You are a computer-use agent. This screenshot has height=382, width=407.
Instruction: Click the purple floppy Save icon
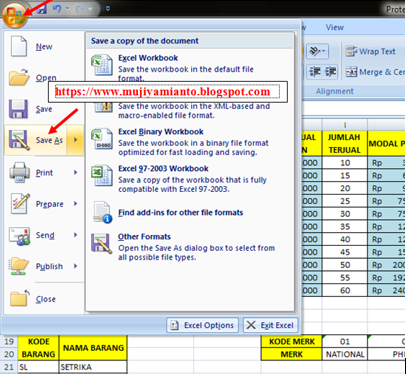point(18,109)
